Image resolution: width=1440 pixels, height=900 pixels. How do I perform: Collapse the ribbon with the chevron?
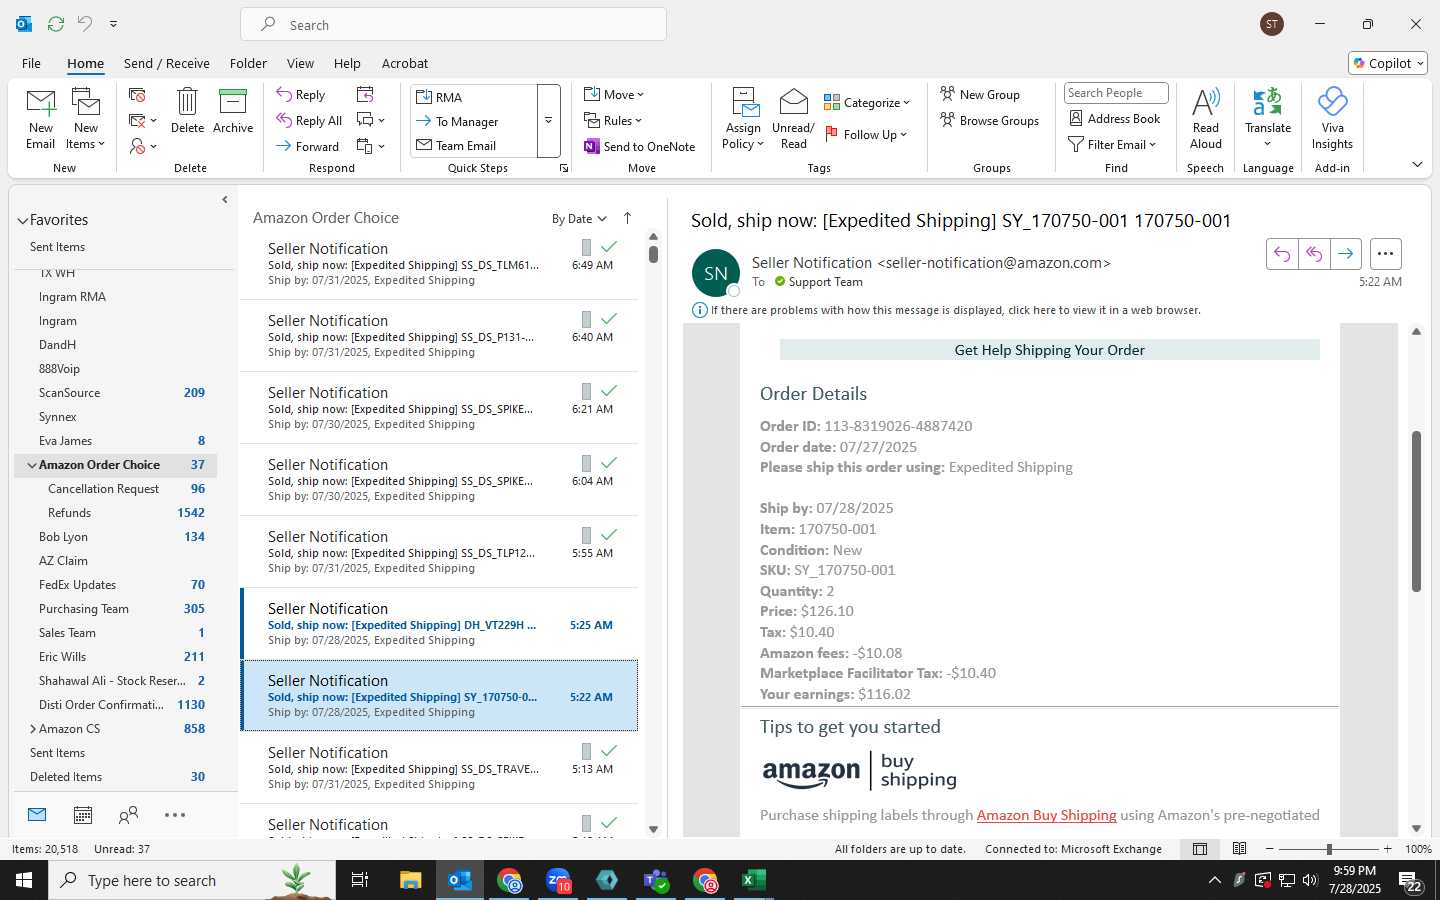(x=1417, y=165)
